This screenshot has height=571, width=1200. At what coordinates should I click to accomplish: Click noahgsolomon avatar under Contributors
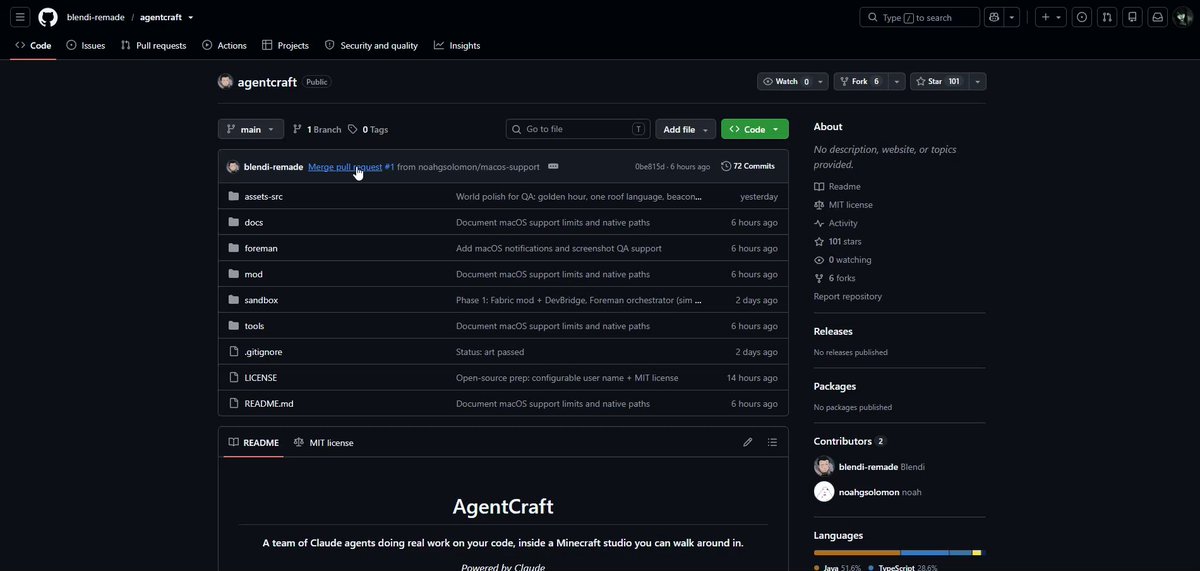824,492
